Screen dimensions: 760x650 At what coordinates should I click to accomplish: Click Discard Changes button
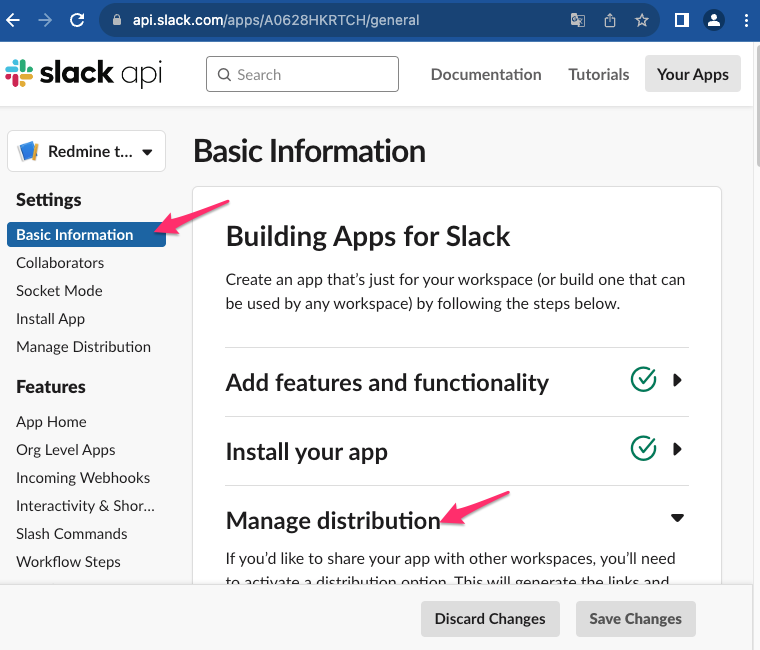[x=490, y=619]
